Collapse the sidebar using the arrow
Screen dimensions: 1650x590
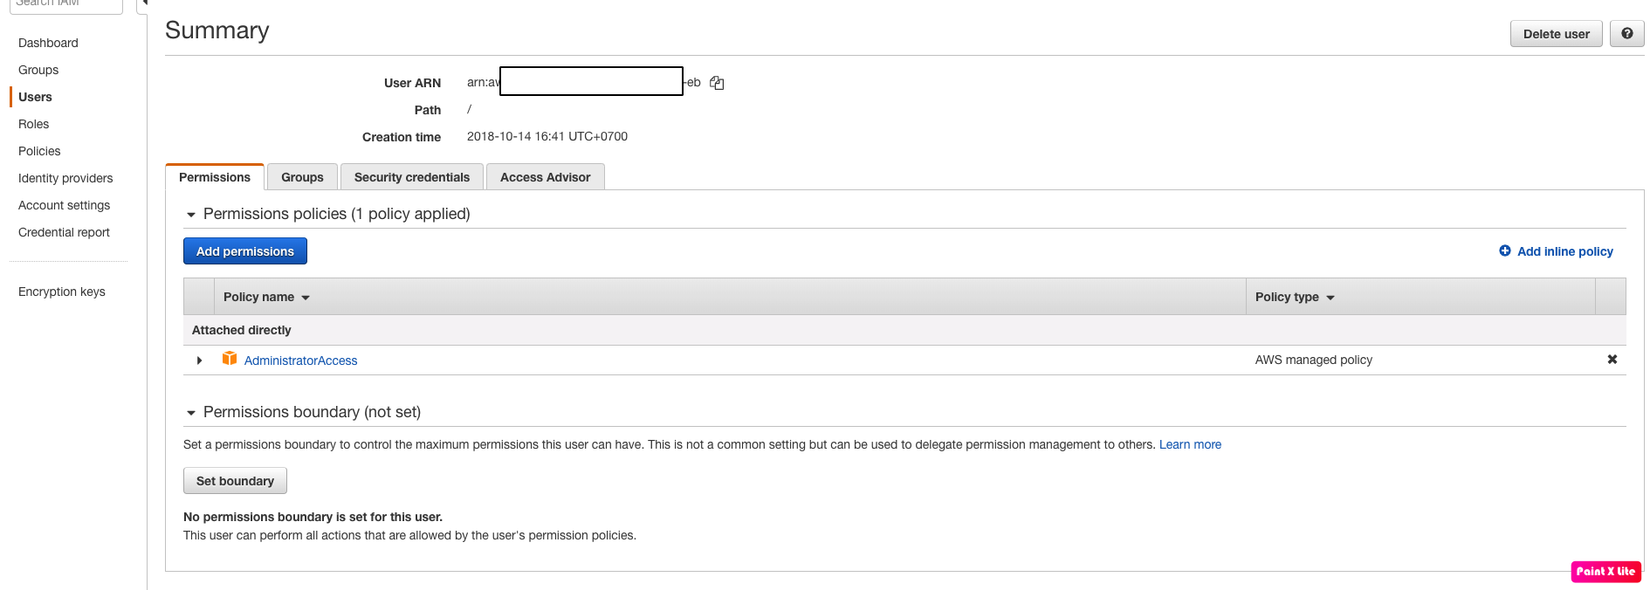[143, 4]
